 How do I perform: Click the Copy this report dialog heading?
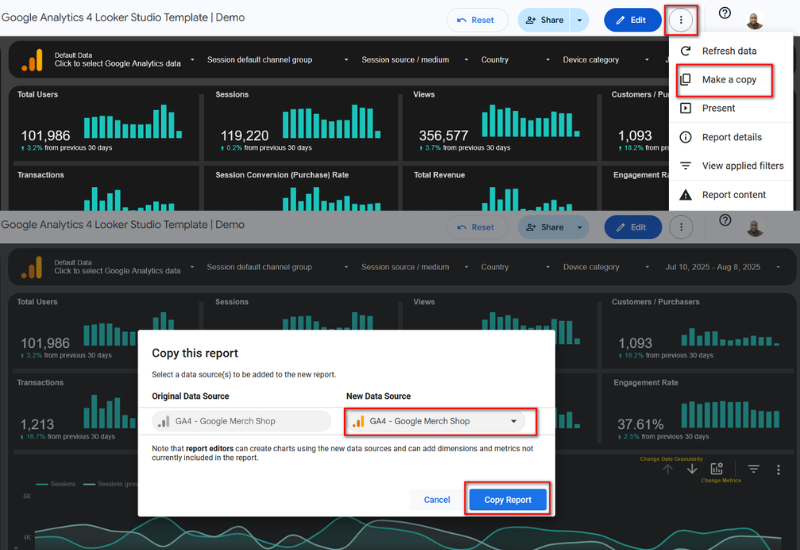(x=195, y=353)
